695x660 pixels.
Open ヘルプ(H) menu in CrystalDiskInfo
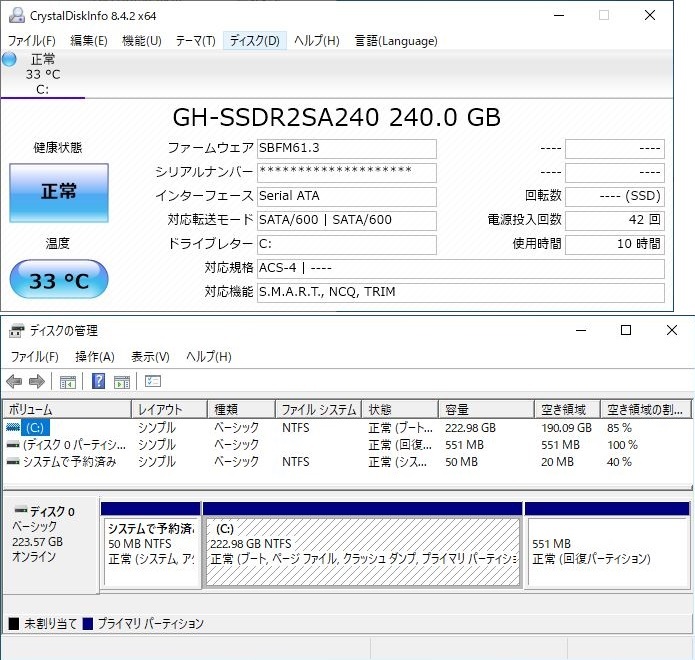(x=316, y=41)
